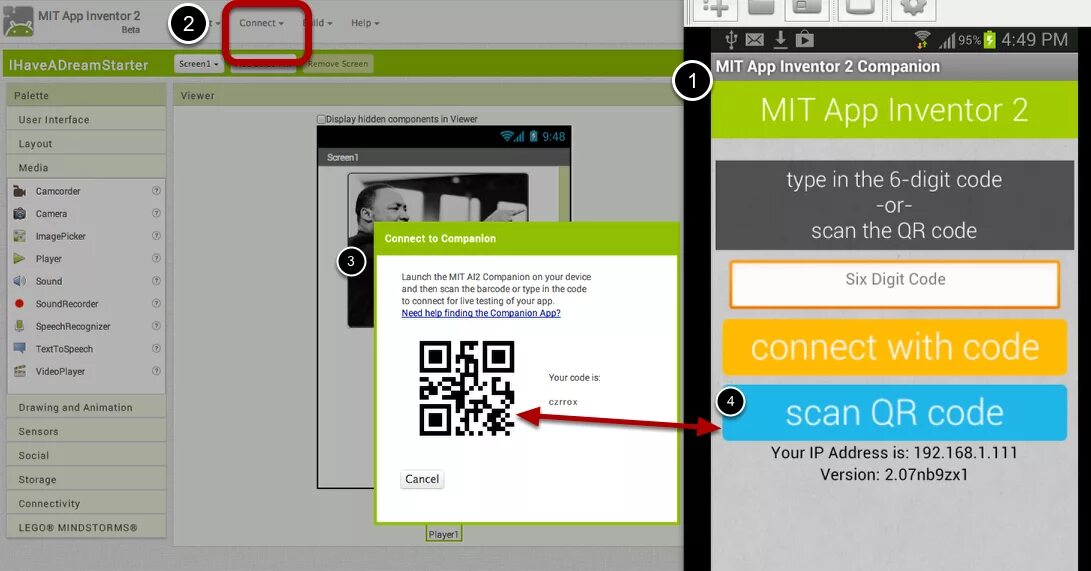Open help for Camera component
Image resolution: width=1091 pixels, height=571 pixels.
pyautogui.click(x=156, y=213)
